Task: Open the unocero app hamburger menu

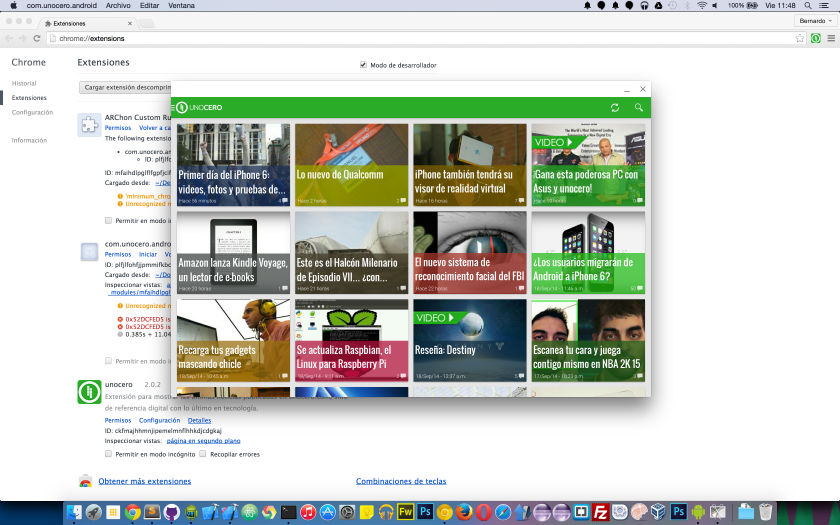Action: [173, 108]
